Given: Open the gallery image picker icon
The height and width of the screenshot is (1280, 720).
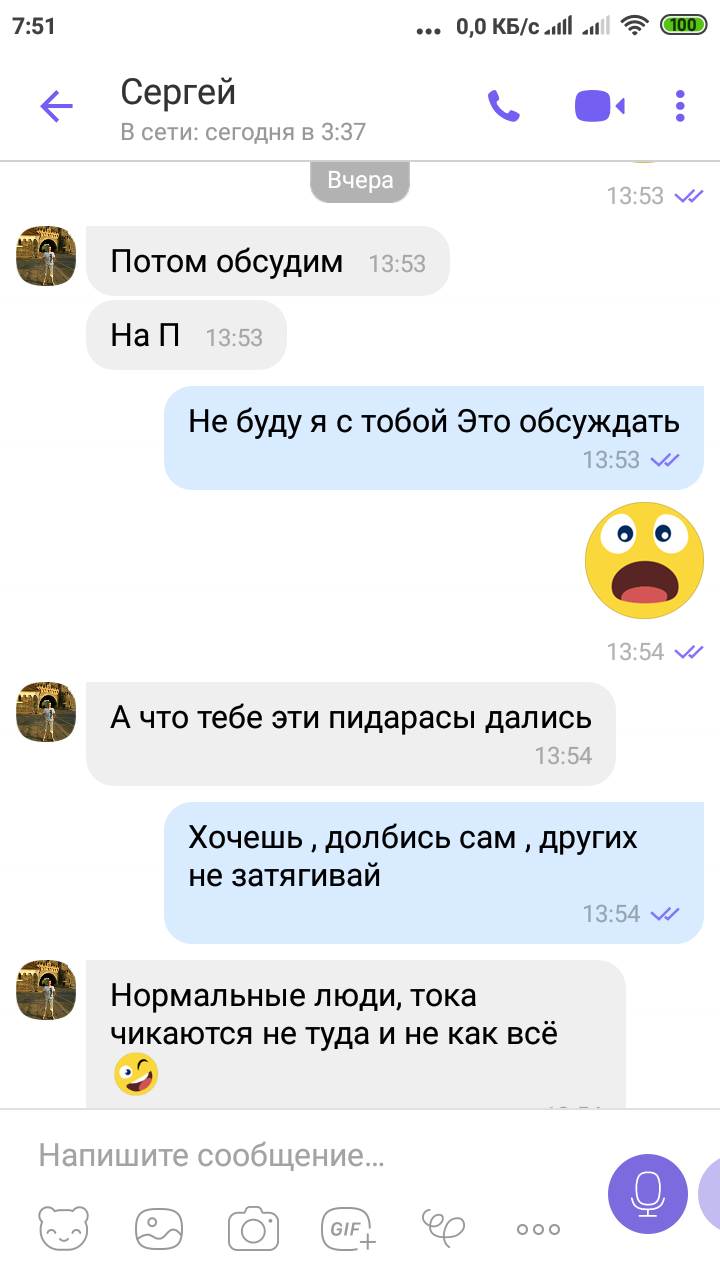Looking at the screenshot, I should point(159,1228).
